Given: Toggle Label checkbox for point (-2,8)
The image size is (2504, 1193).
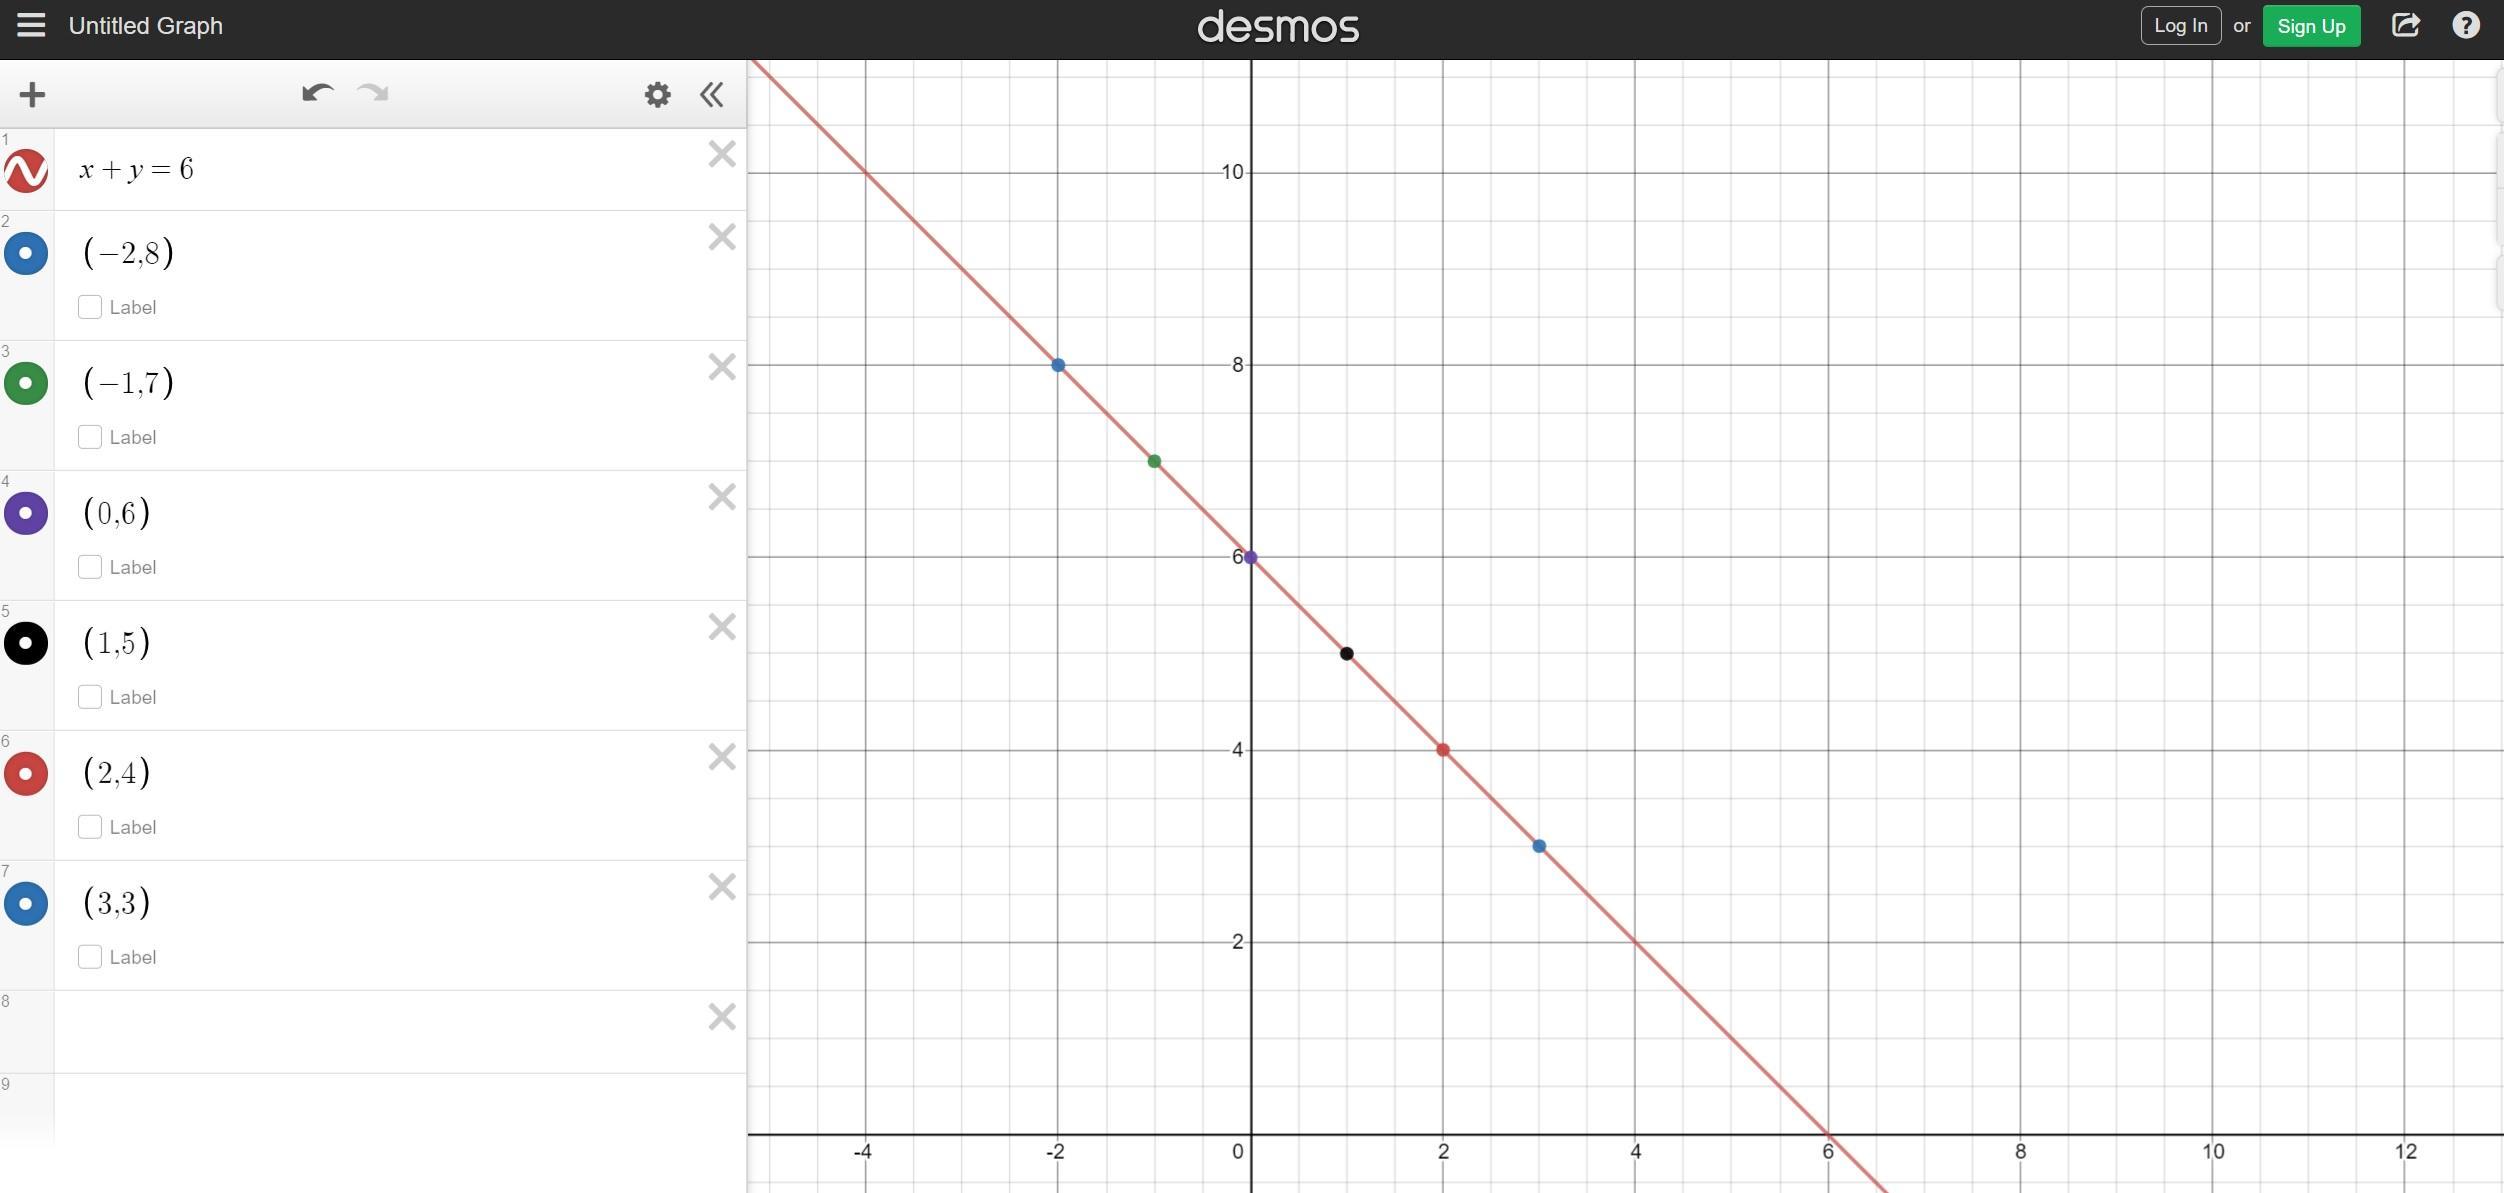Looking at the screenshot, I should click(x=88, y=307).
